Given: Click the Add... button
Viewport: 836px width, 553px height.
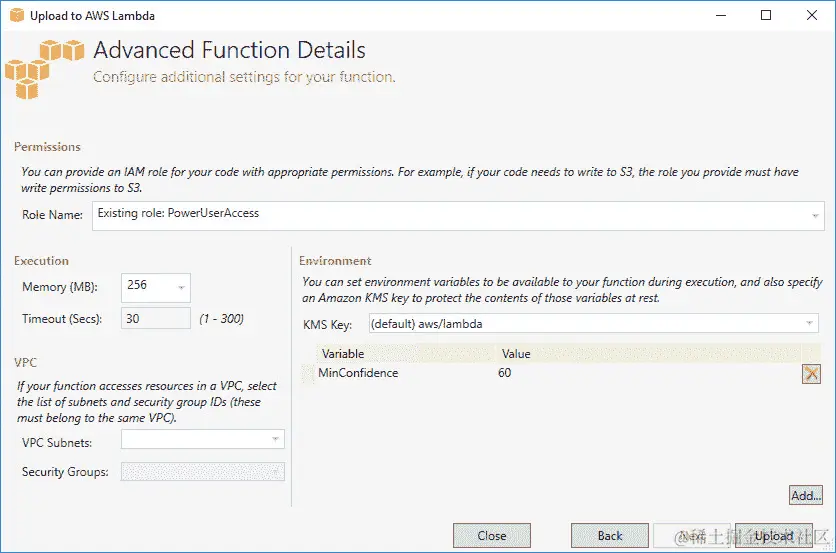Looking at the screenshot, I should [806, 495].
